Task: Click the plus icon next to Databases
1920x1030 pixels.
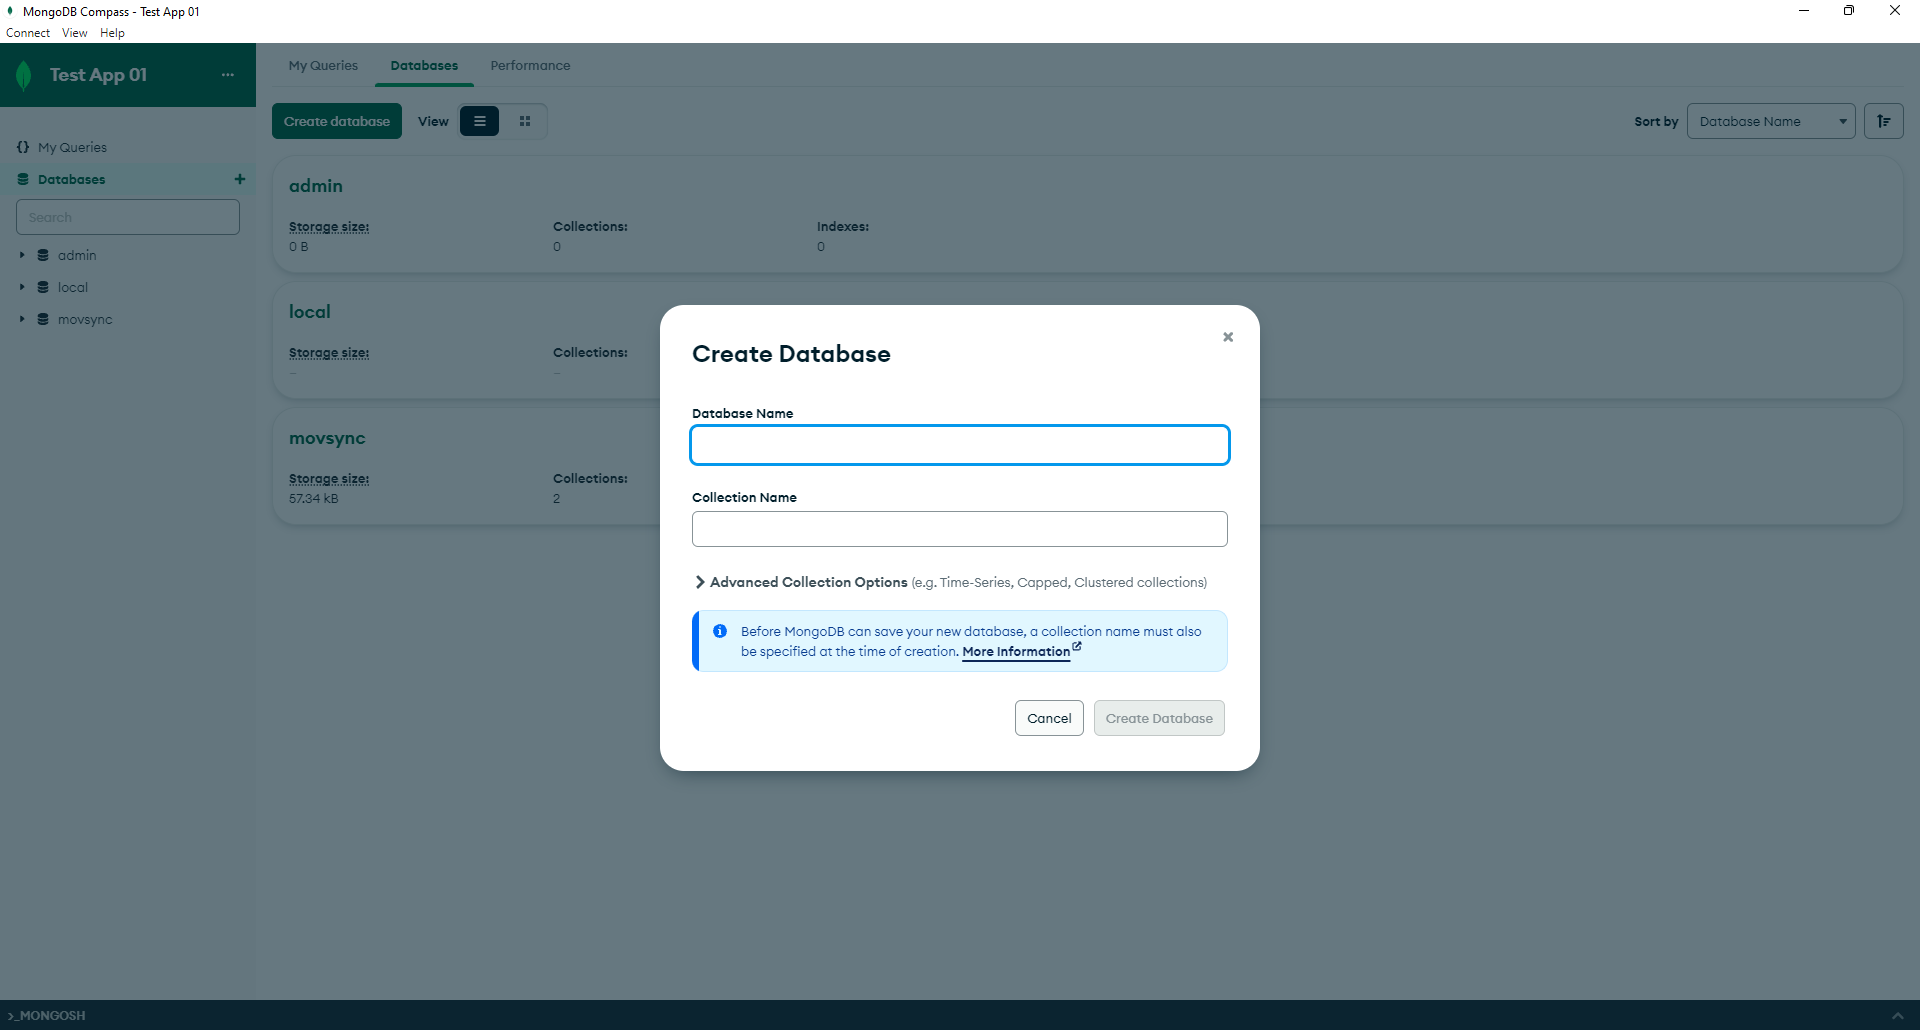Action: pyautogui.click(x=240, y=179)
